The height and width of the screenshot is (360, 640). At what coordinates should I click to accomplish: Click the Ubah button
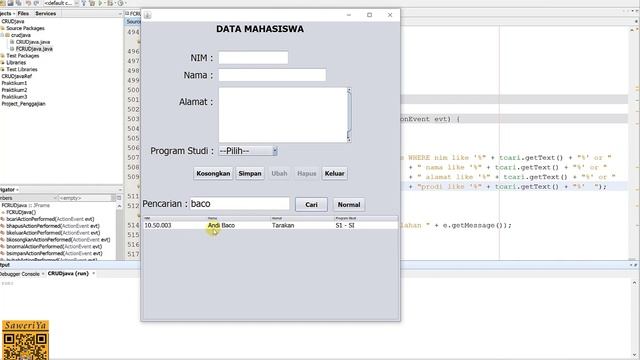click(x=279, y=173)
